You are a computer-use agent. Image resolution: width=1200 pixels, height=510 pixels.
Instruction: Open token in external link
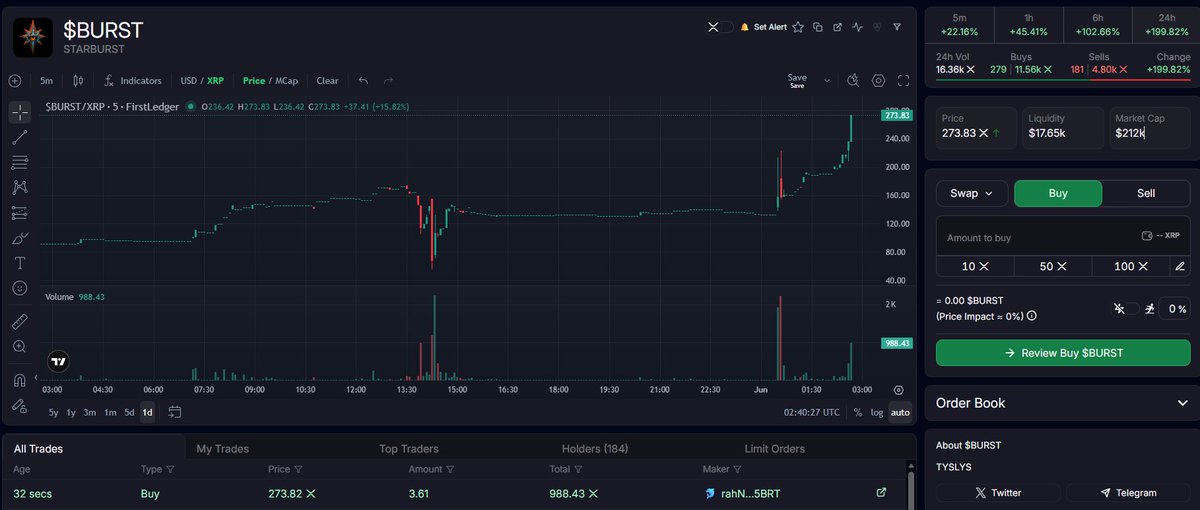pyautogui.click(x=837, y=27)
